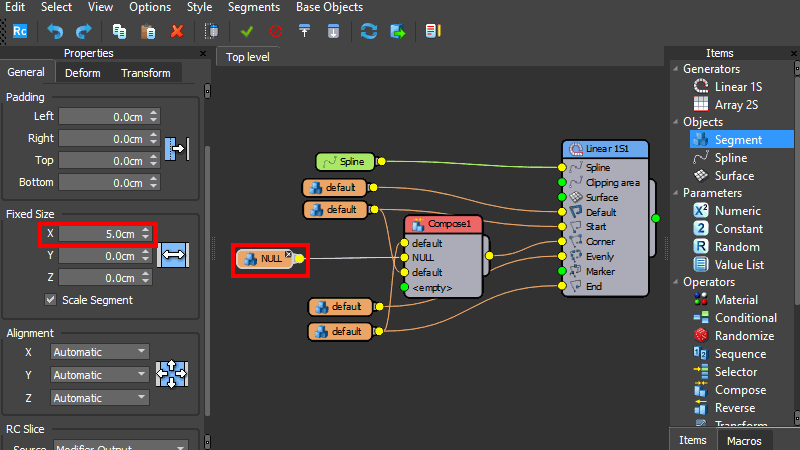The width and height of the screenshot is (800, 450).
Task: Toggle the Padding arrow icon button
Action: [x=176, y=149]
